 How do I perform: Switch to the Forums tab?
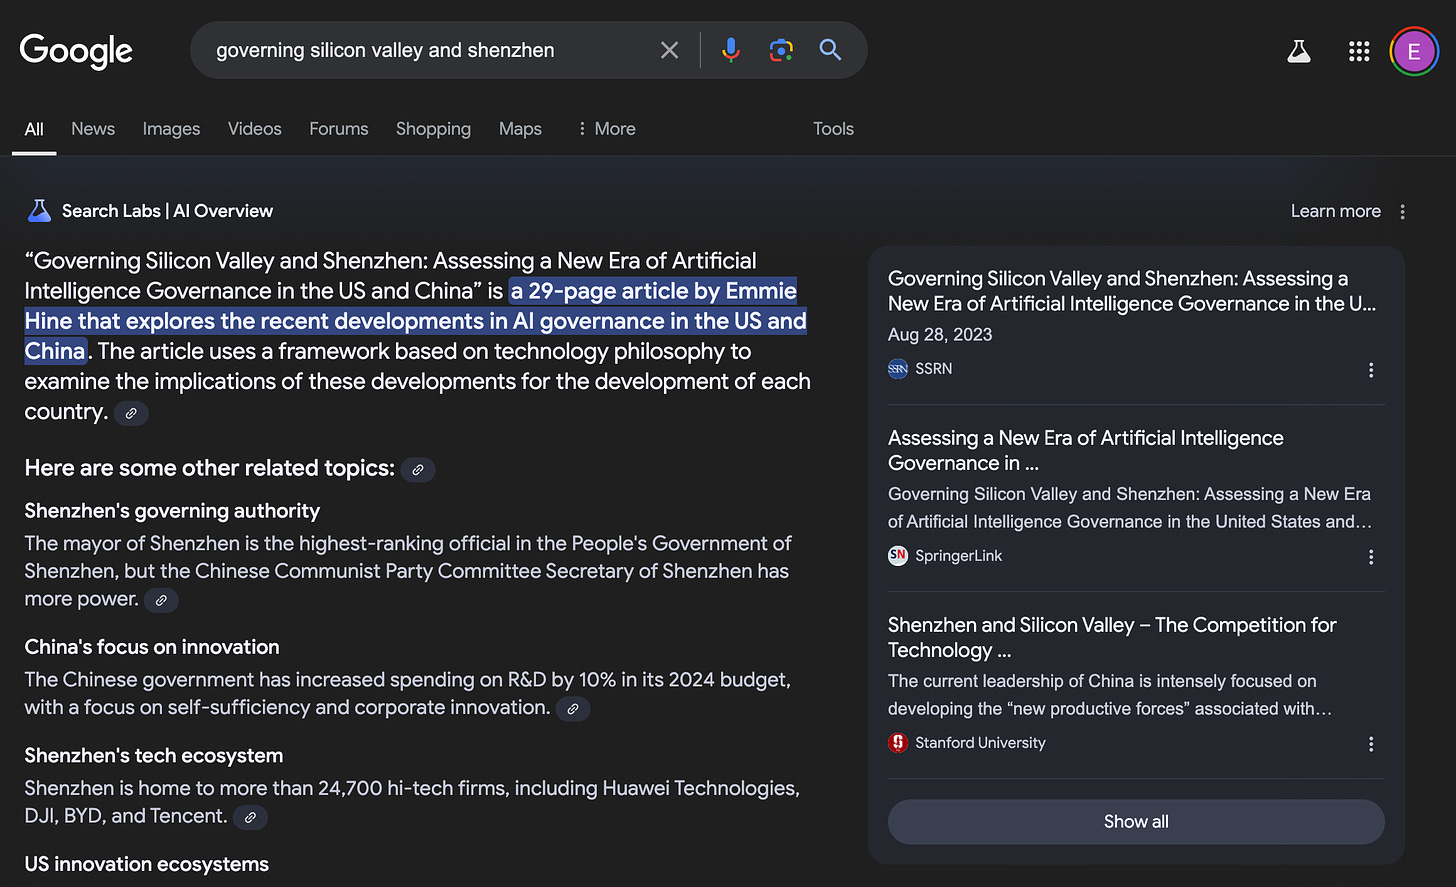click(x=339, y=129)
